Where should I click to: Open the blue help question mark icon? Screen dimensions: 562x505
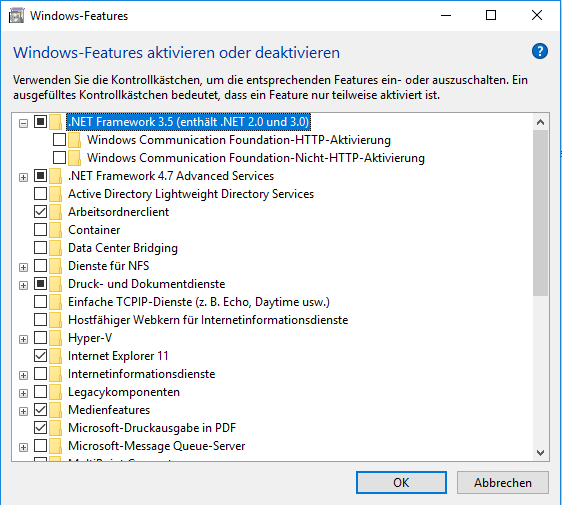point(539,51)
